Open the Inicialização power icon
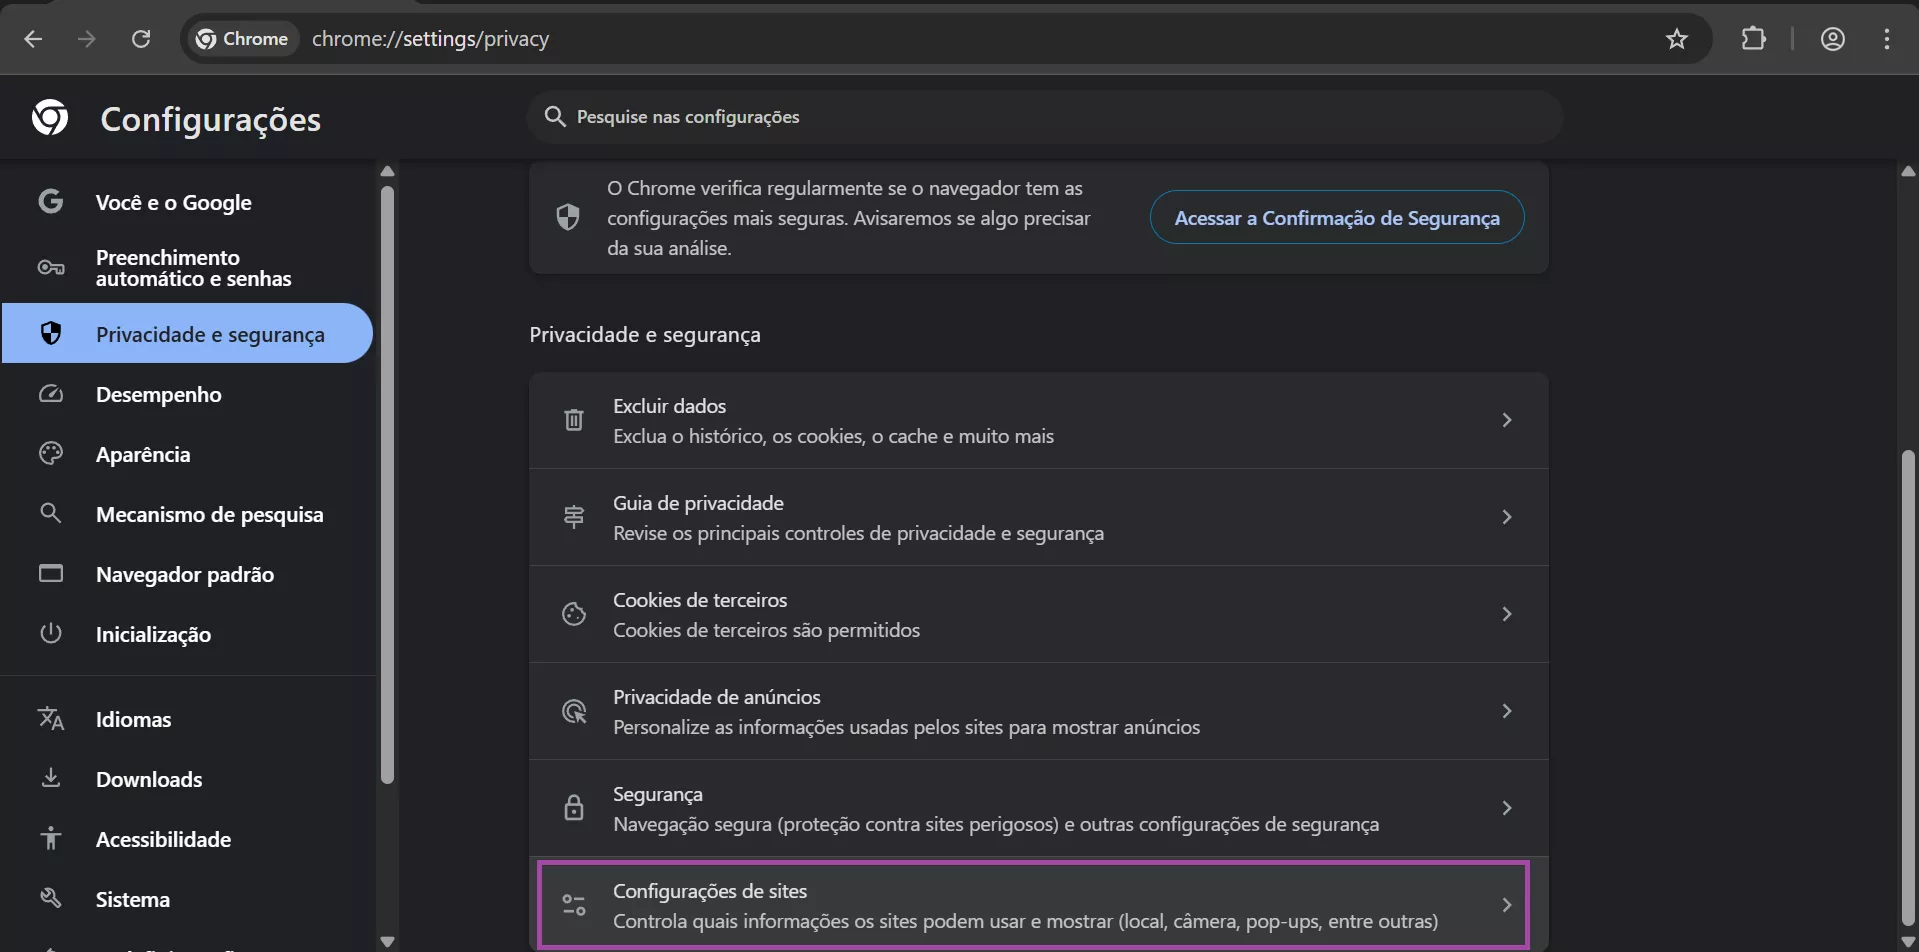 pyautogui.click(x=51, y=632)
